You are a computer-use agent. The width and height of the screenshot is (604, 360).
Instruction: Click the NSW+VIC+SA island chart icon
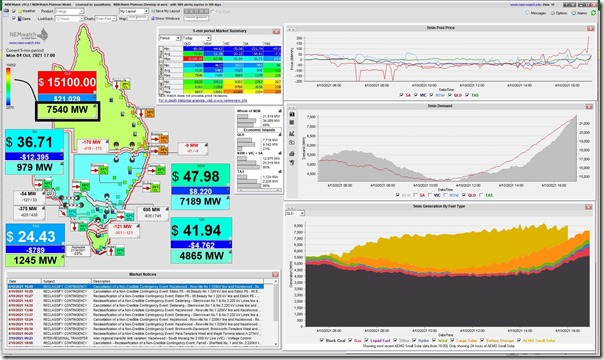point(280,153)
